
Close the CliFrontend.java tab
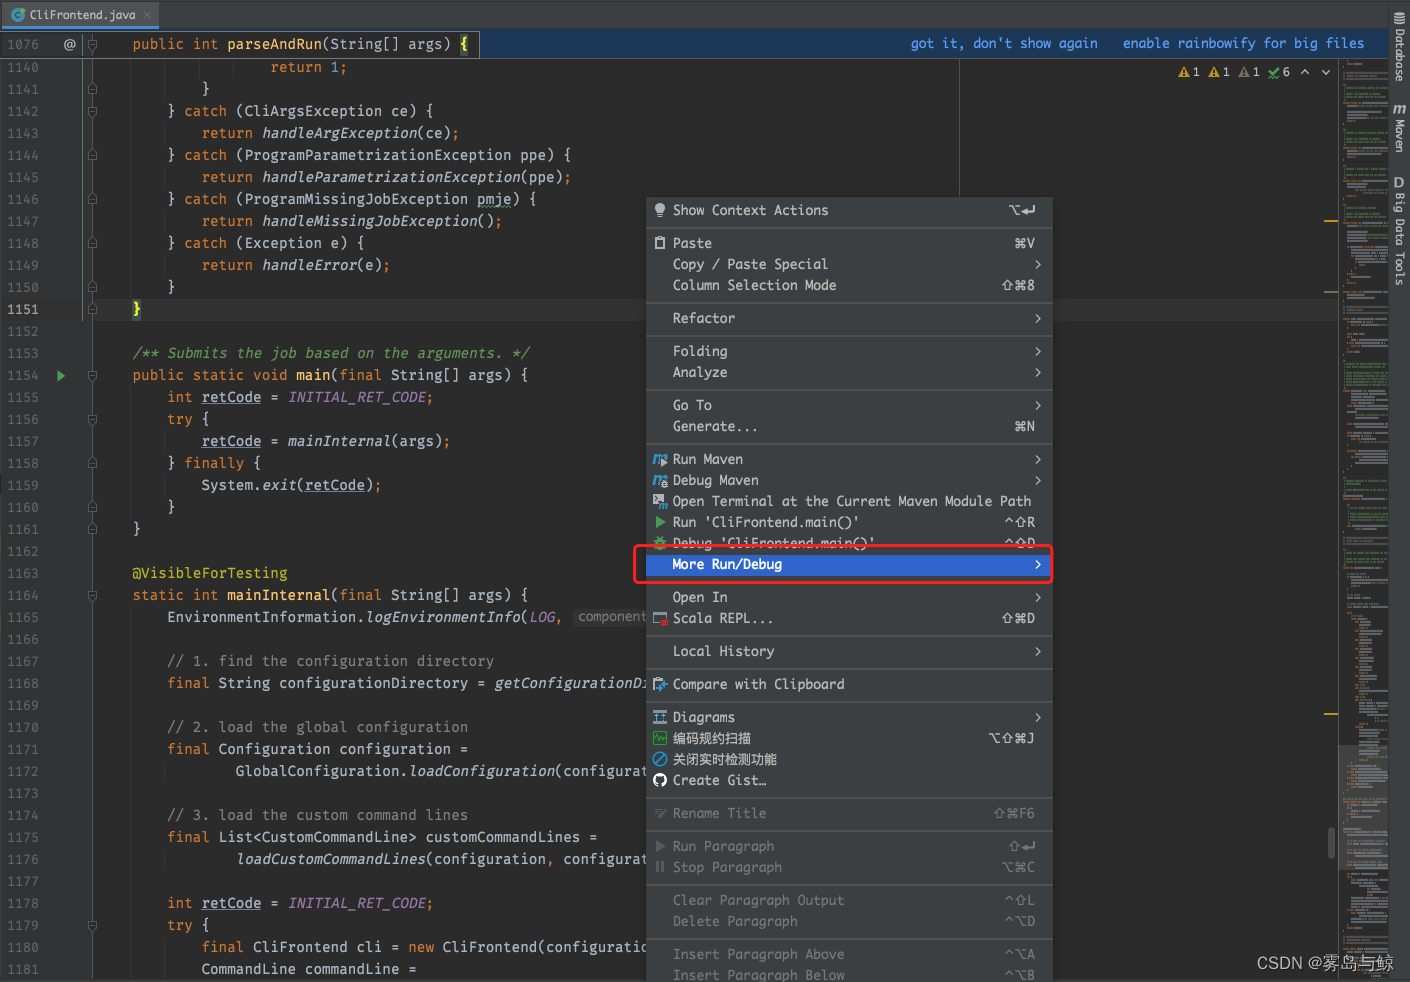pyautogui.click(x=147, y=15)
